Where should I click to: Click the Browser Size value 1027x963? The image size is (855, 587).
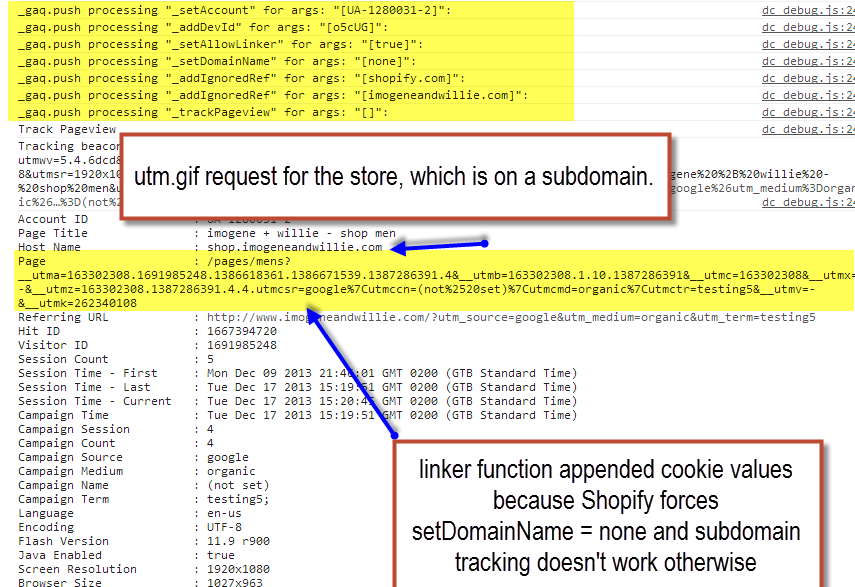pos(234,582)
